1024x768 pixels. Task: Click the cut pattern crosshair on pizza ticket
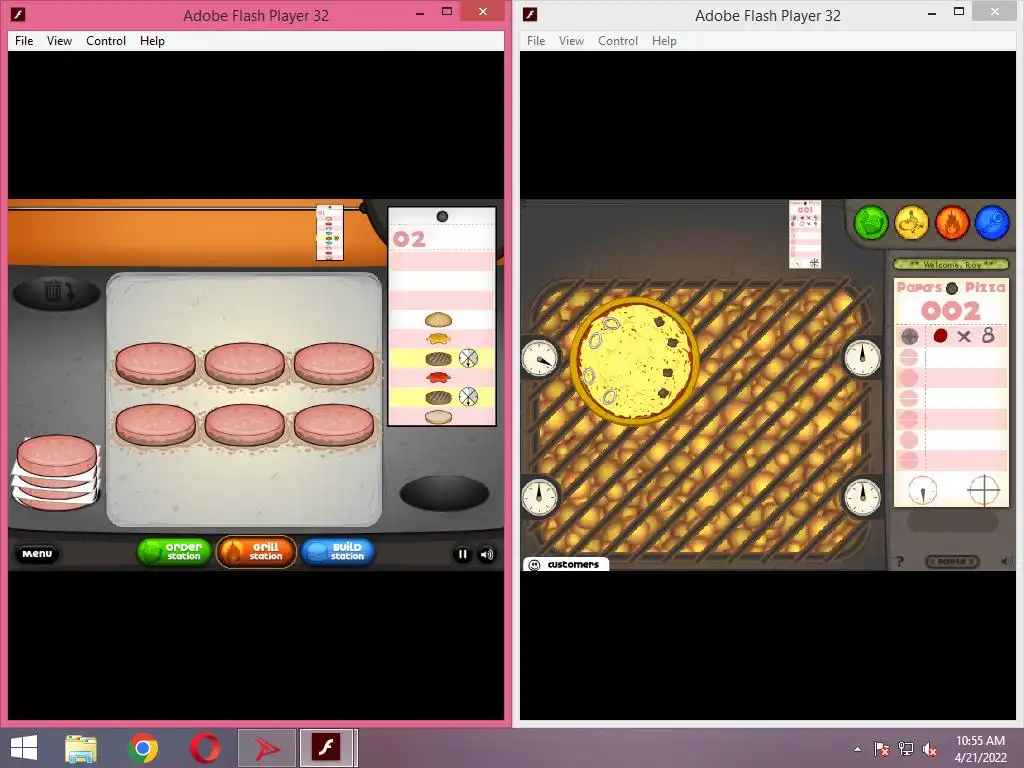click(x=983, y=490)
